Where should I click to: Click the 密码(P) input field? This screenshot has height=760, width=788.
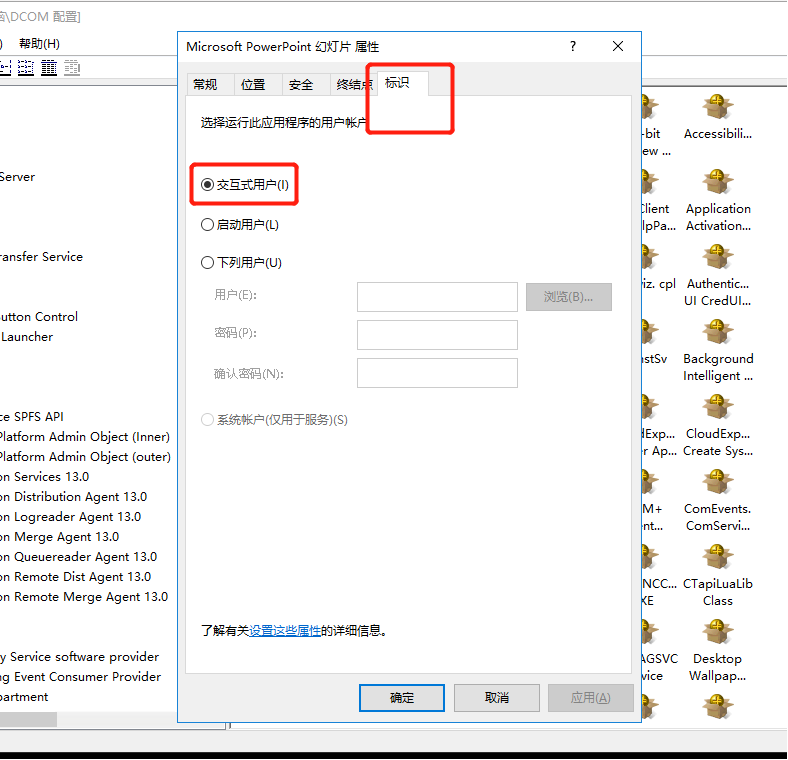(x=437, y=335)
